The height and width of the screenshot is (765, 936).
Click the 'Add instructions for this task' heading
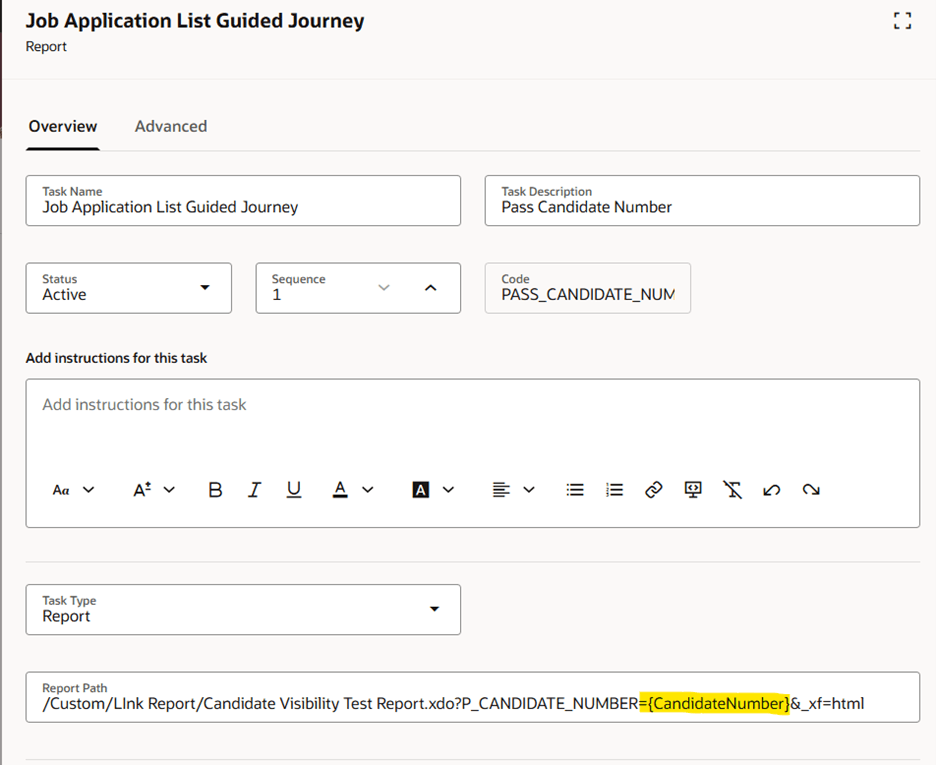pos(116,358)
